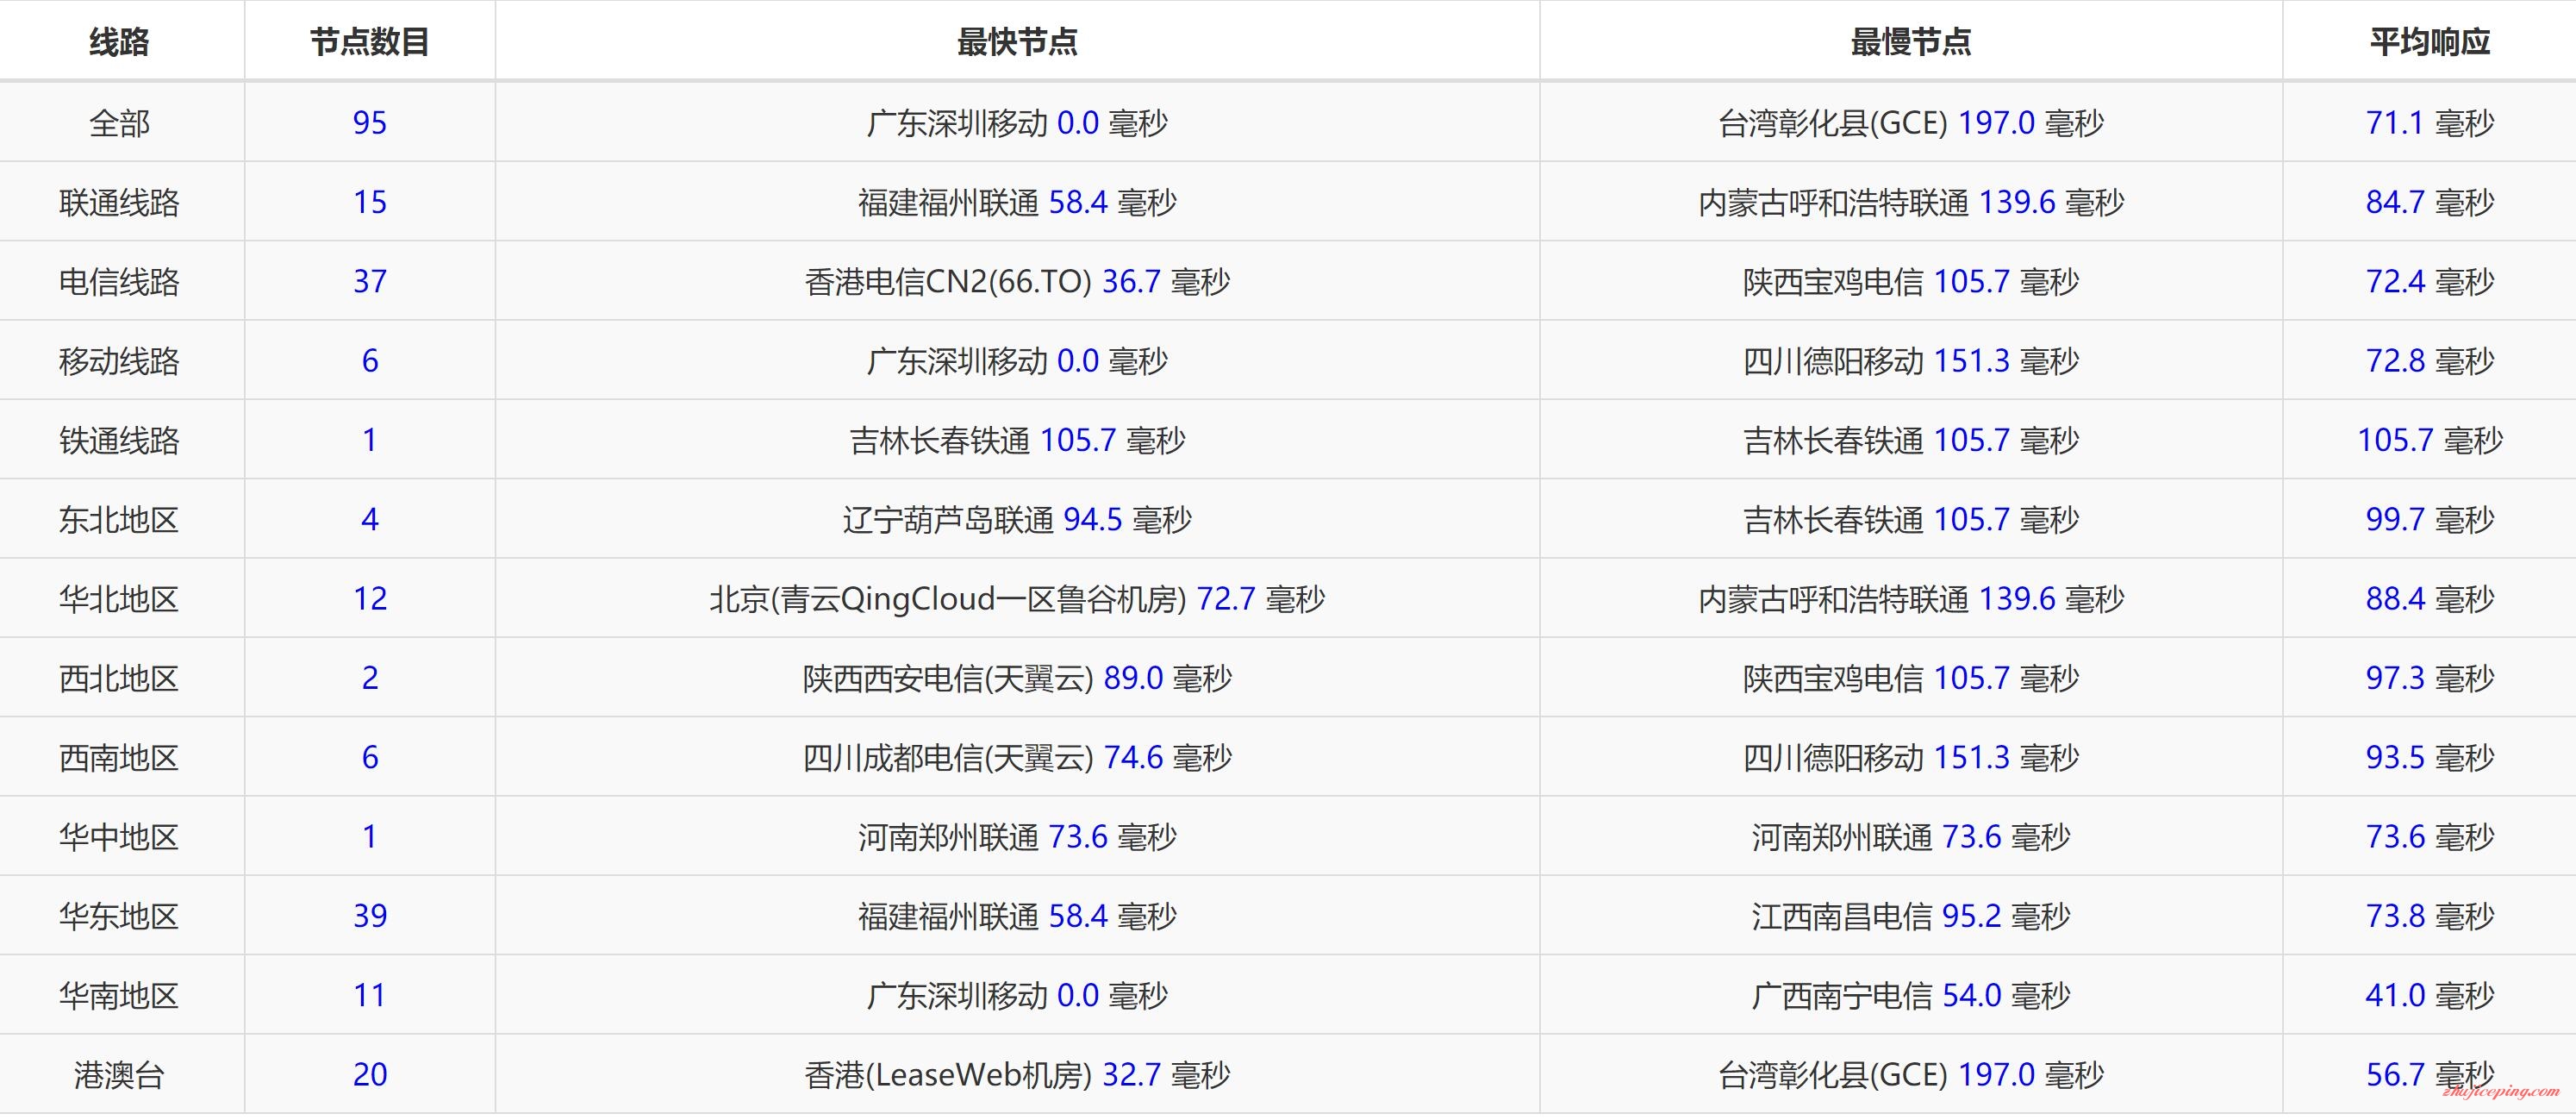
Task: Click average response 72.4 毫秒
Action: (2430, 282)
